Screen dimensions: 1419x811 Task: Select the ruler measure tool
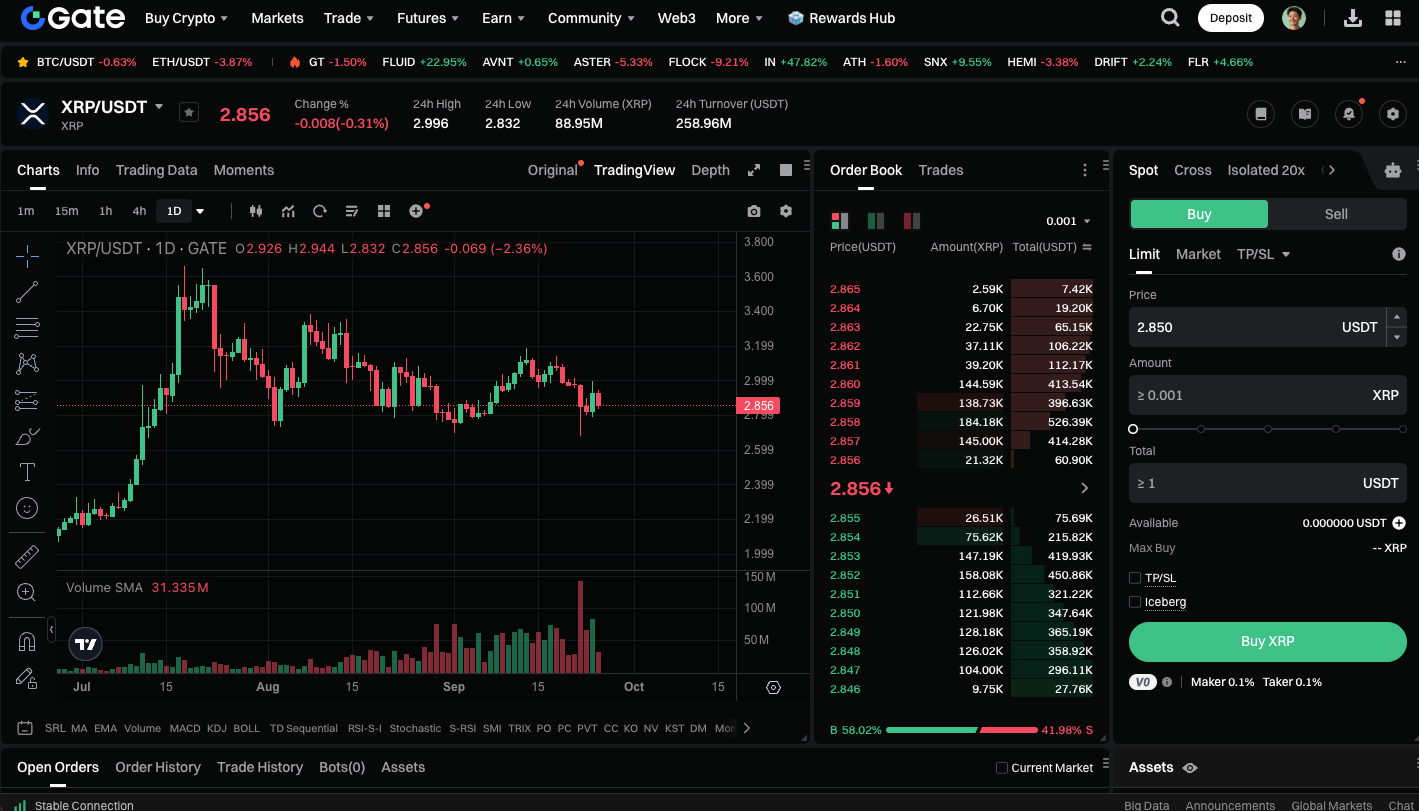click(x=27, y=557)
